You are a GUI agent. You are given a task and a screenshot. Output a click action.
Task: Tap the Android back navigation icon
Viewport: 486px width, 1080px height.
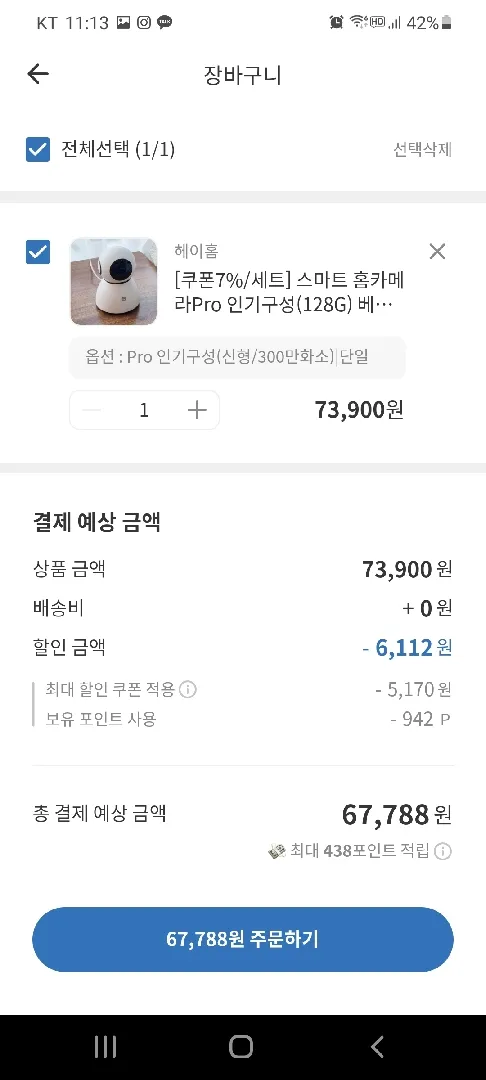tap(377, 1047)
